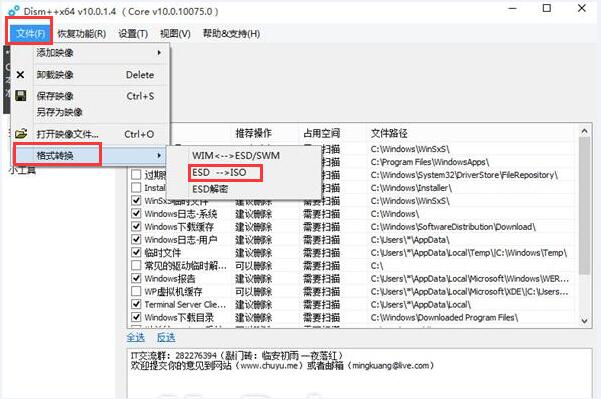Toggle the WinSxS临时文件 checkbox
The width and height of the screenshot is (601, 399).
pyautogui.click(x=136, y=200)
